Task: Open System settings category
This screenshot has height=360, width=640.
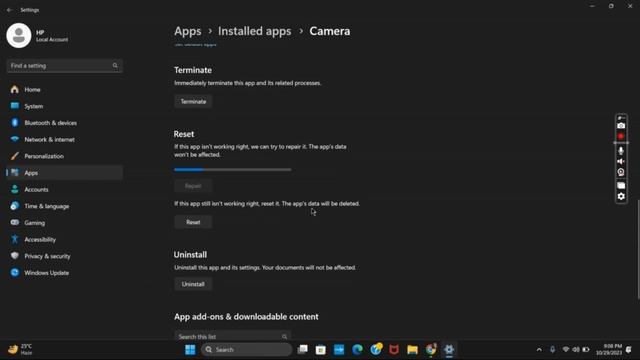Action: coord(64,106)
